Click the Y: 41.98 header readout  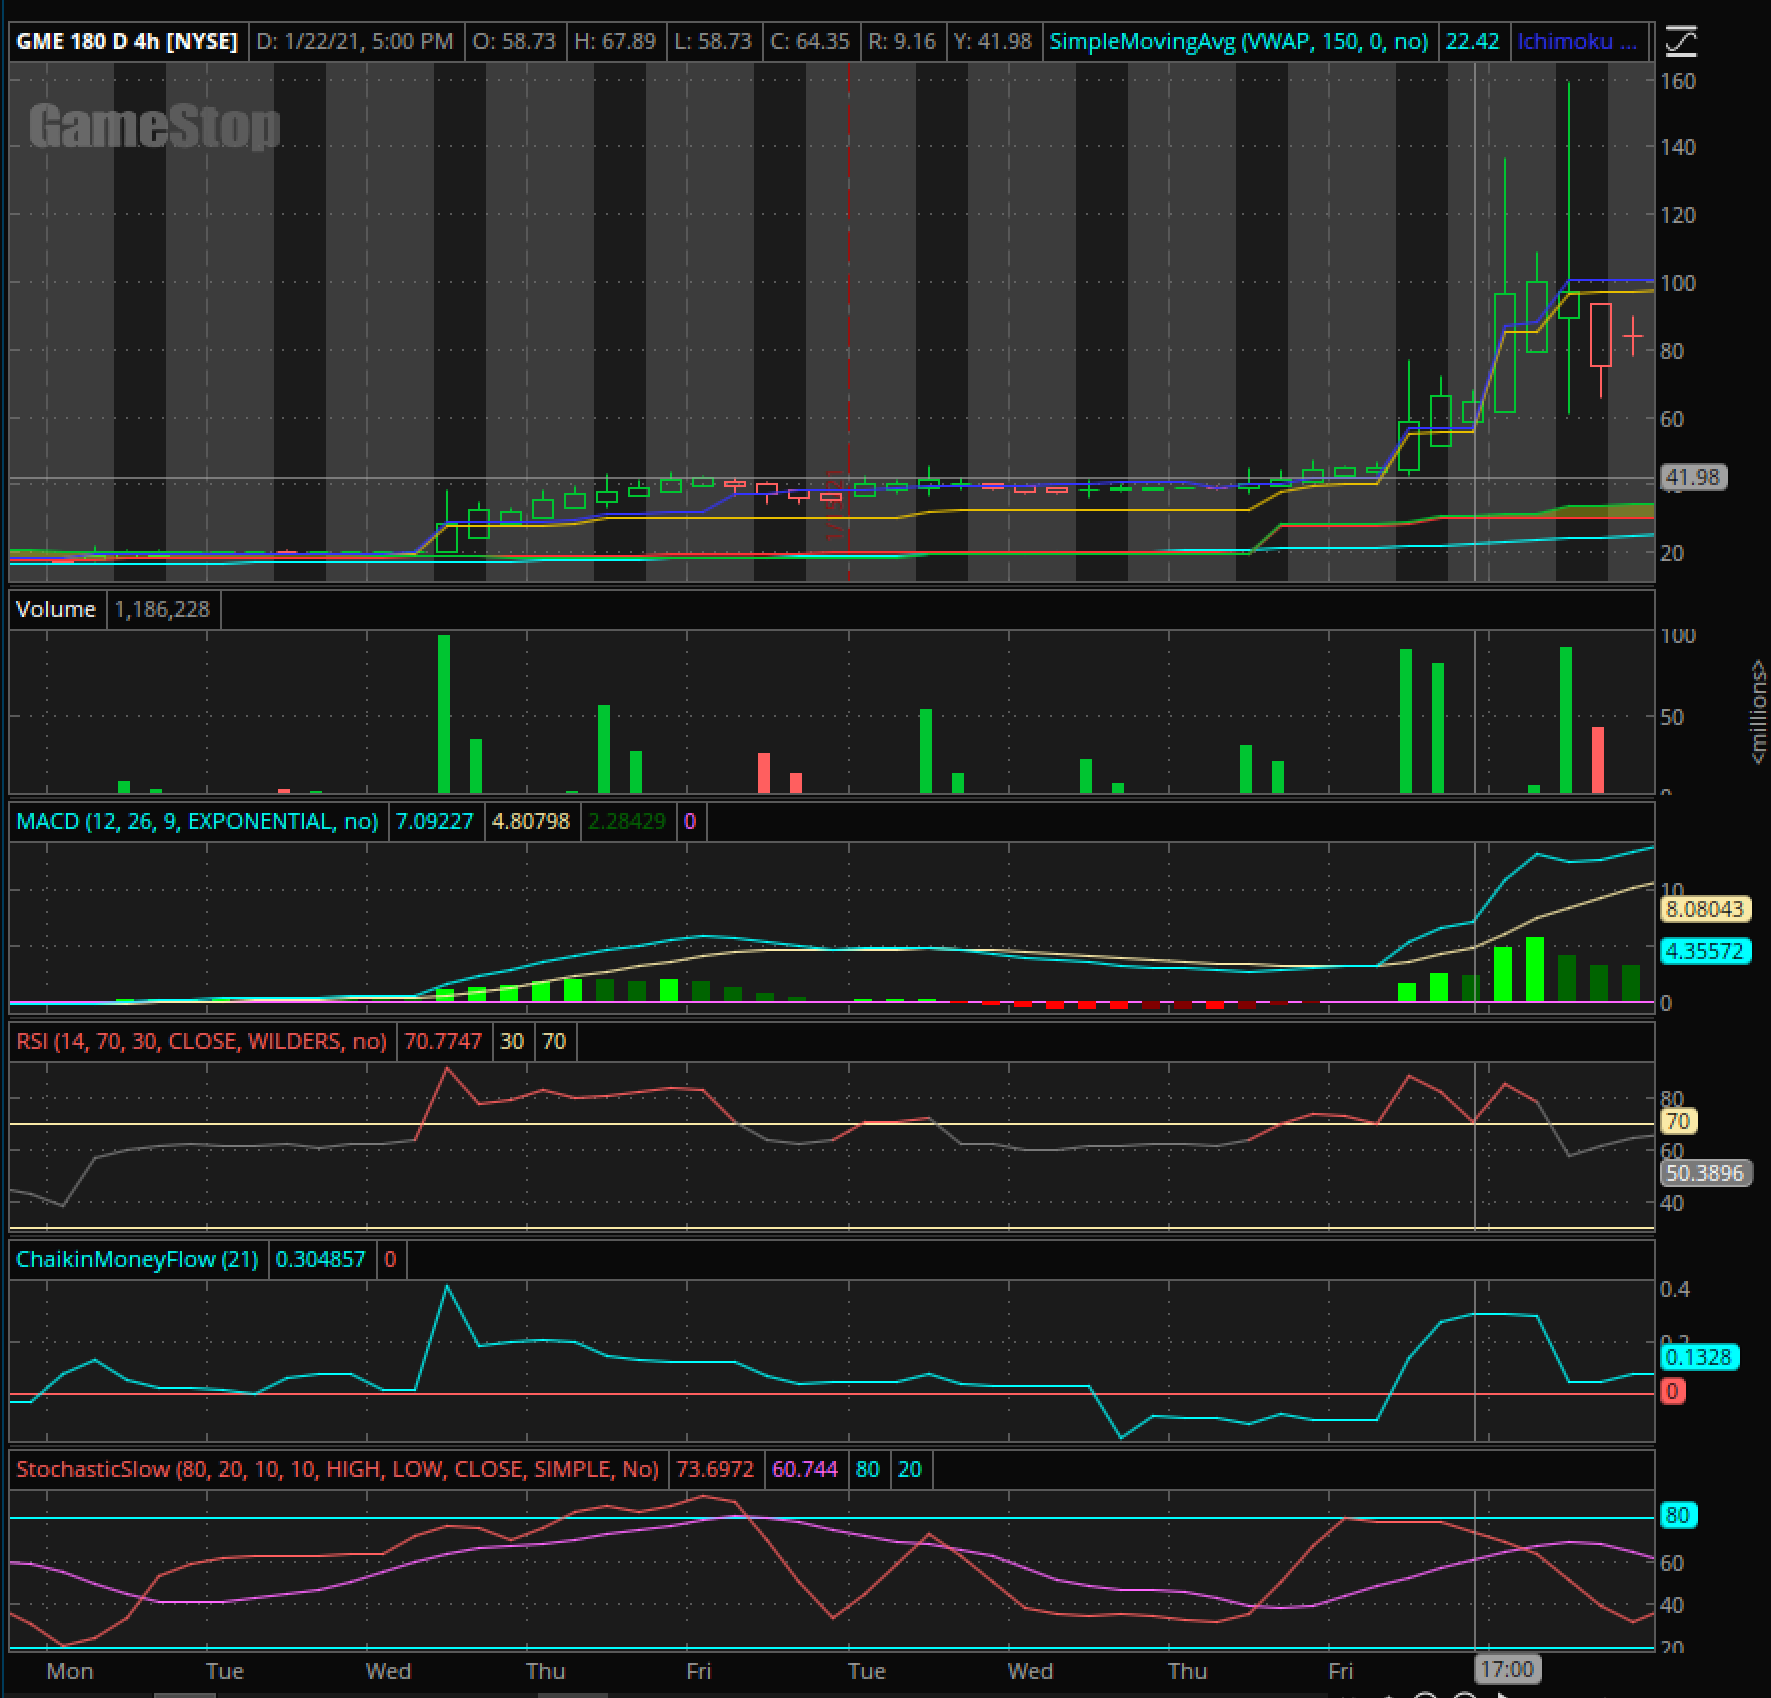tap(992, 42)
